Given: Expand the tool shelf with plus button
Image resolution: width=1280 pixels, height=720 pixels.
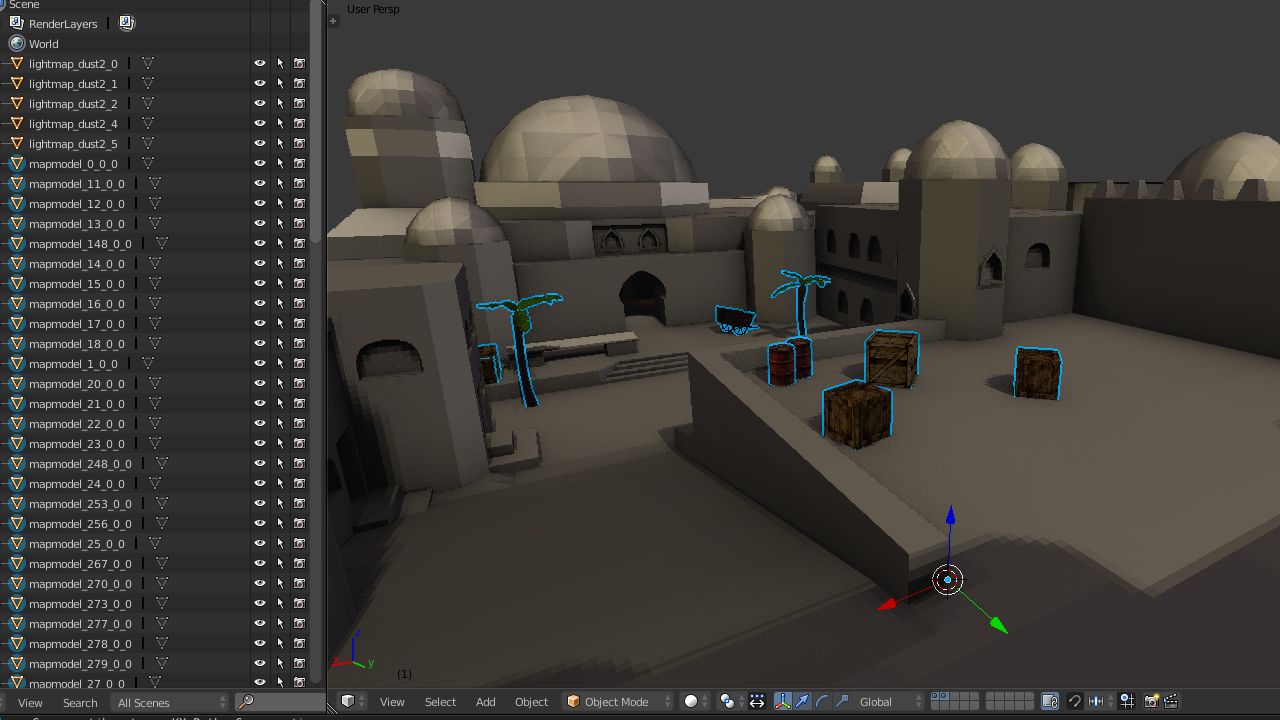Looking at the screenshot, I should click(334, 21).
